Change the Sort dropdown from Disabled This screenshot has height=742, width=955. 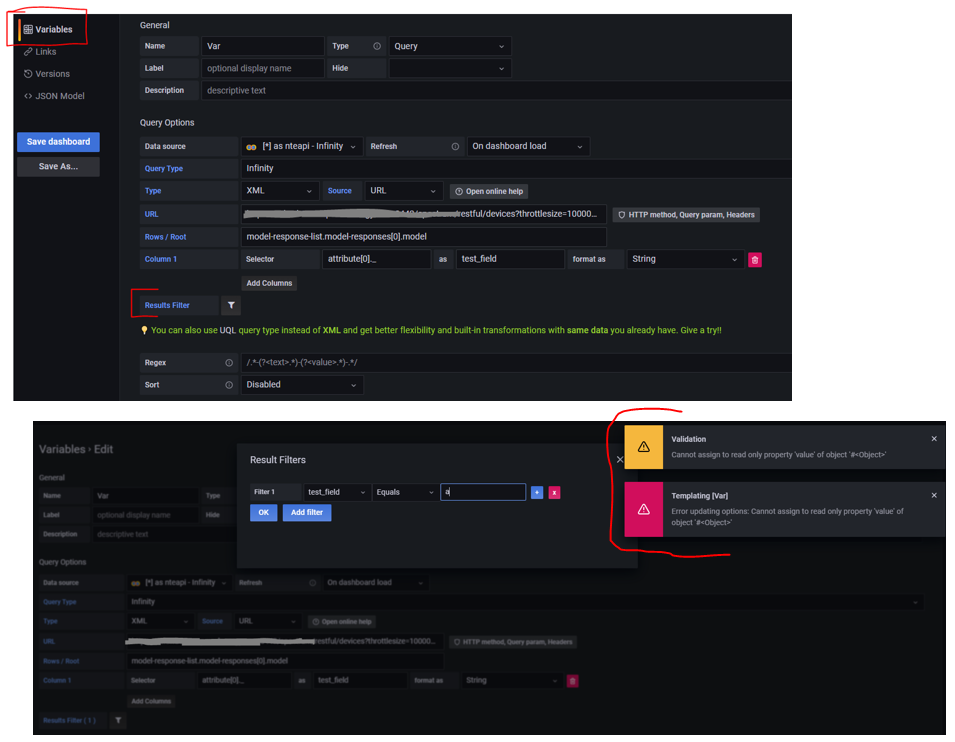click(302, 383)
